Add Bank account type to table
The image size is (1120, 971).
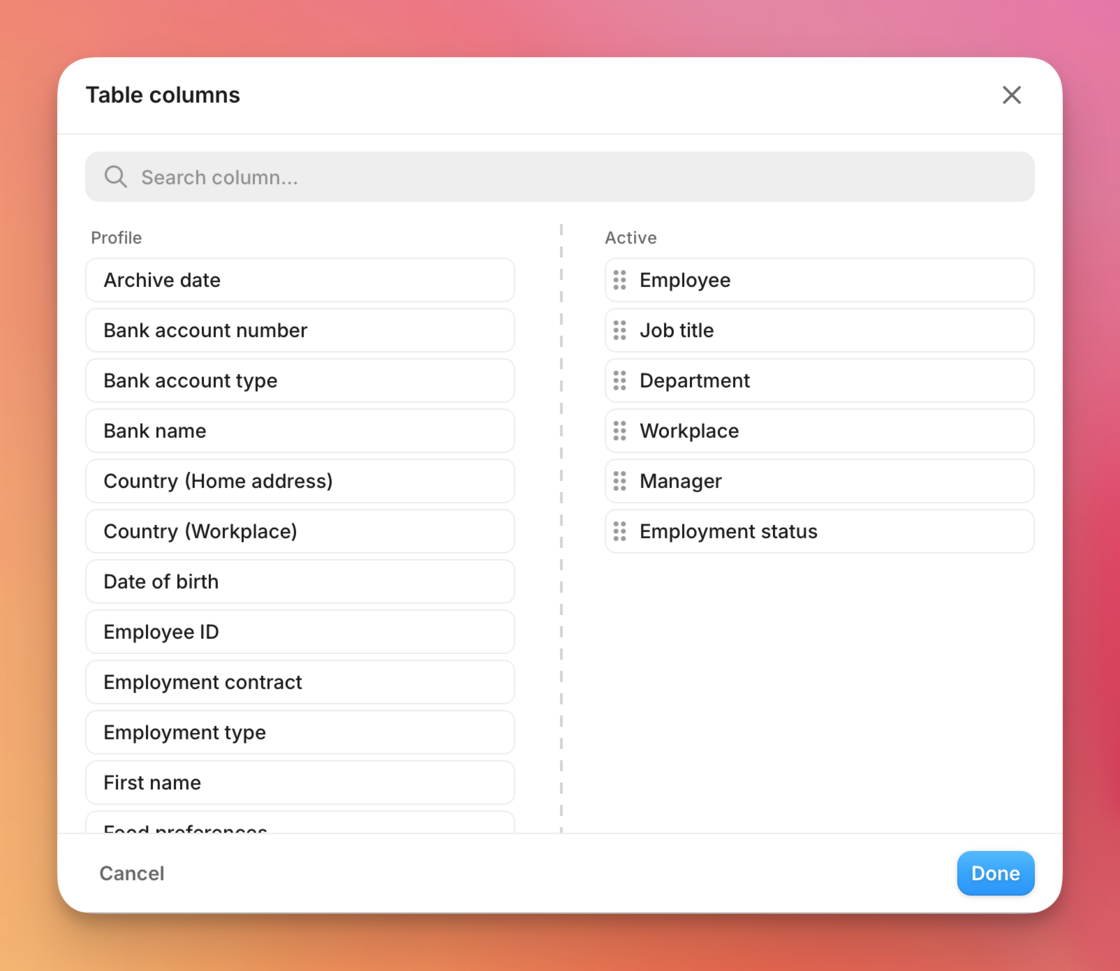click(300, 381)
